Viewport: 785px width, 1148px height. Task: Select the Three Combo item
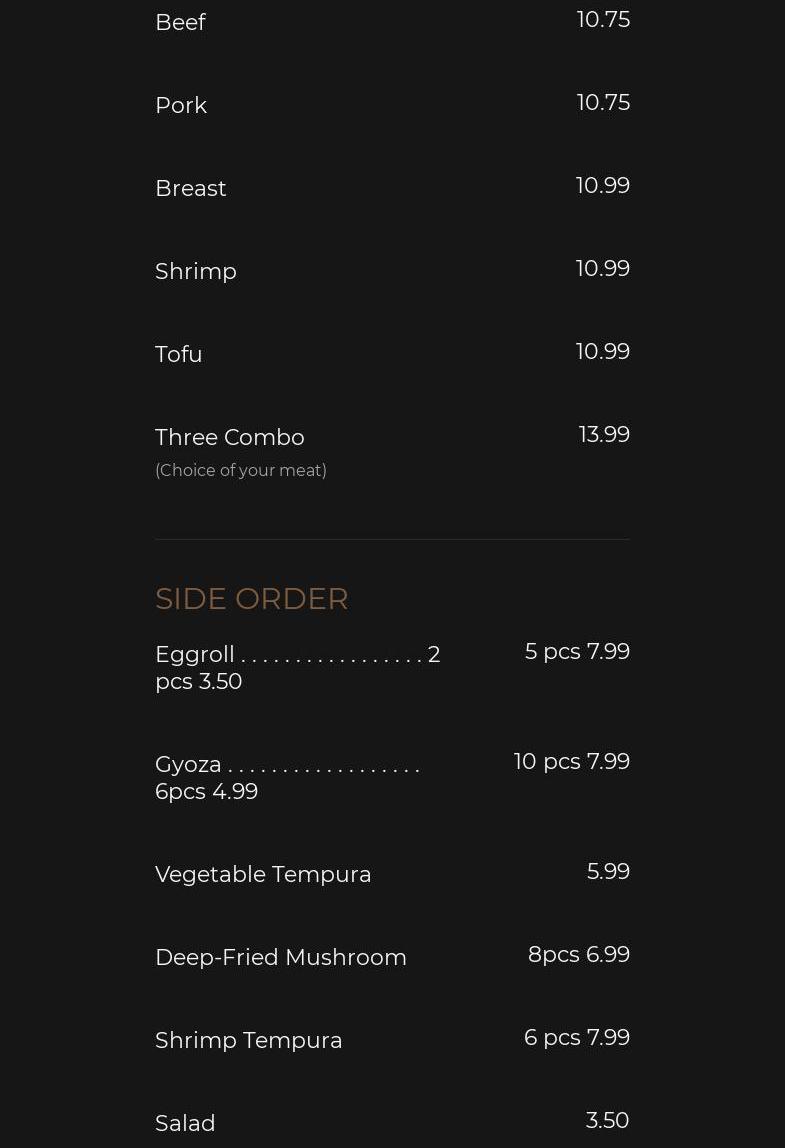coord(230,437)
